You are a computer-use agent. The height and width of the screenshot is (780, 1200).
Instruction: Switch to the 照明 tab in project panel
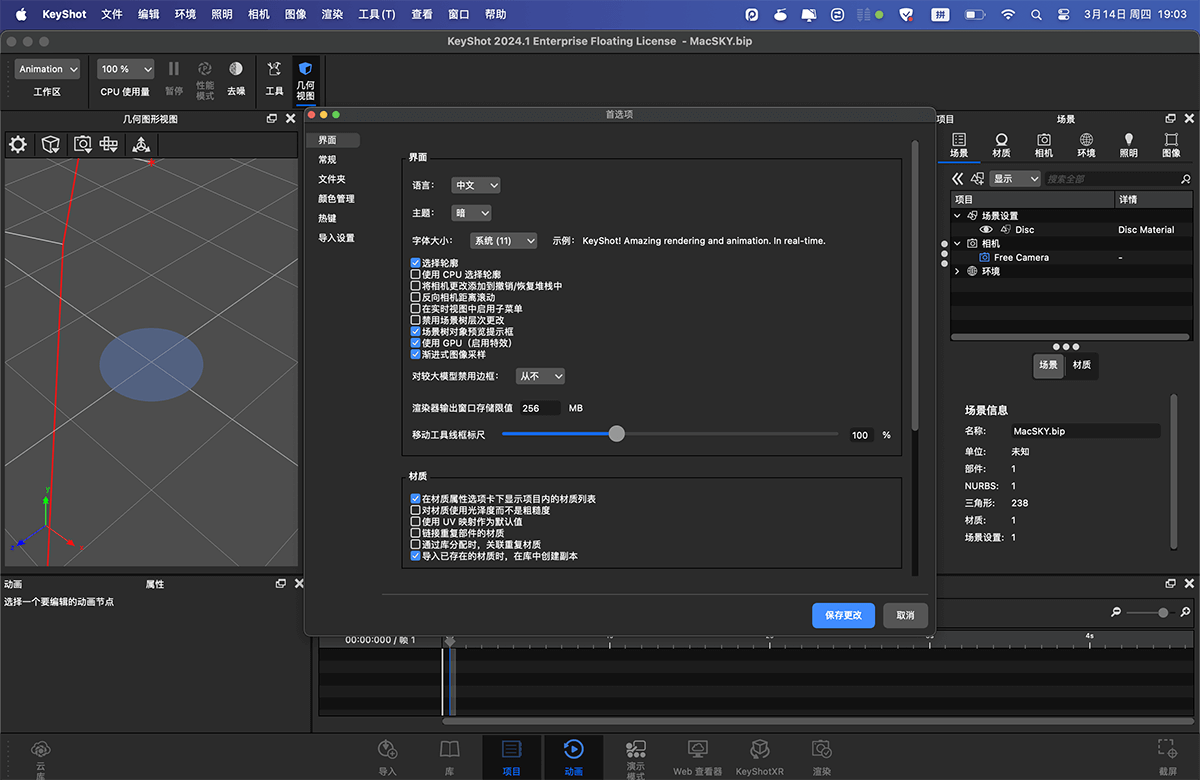[1128, 145]
